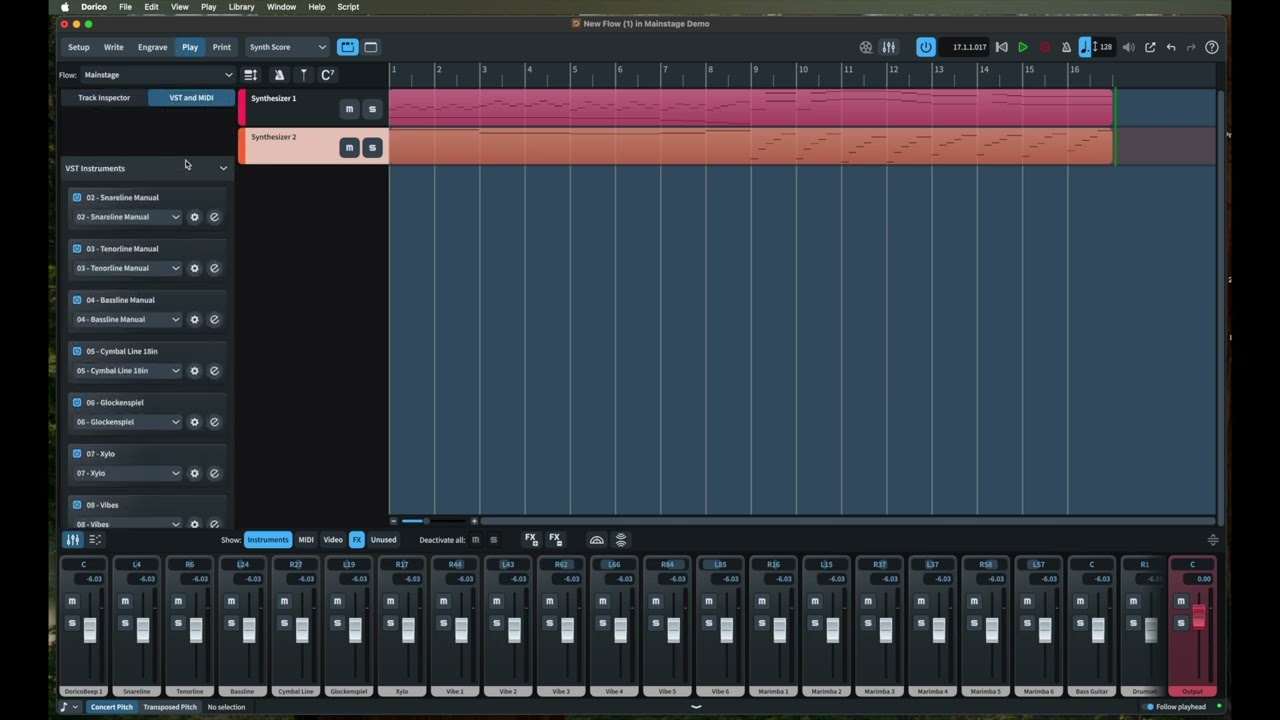The image size is (1280, 720).
Task: Open the 02 - Snareline Manual instrument dropdown
Action: [x=127, y=217]
